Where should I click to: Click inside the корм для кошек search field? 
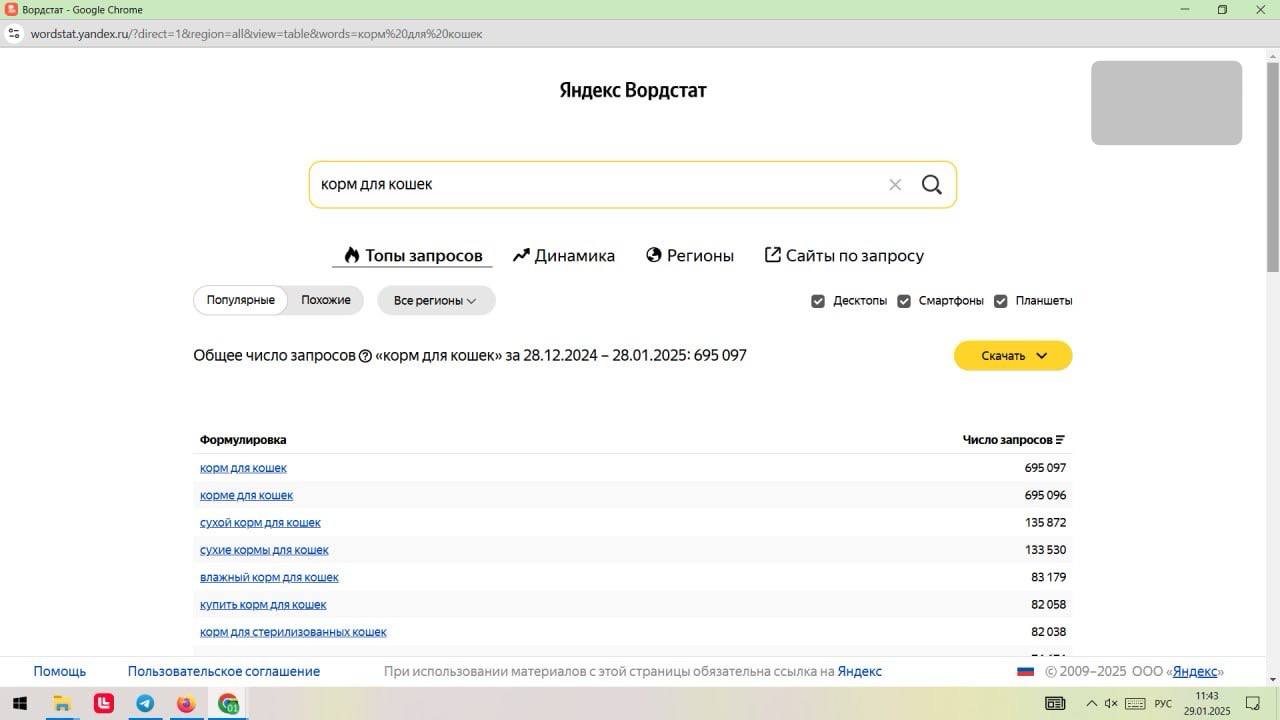tap(600, 185)
